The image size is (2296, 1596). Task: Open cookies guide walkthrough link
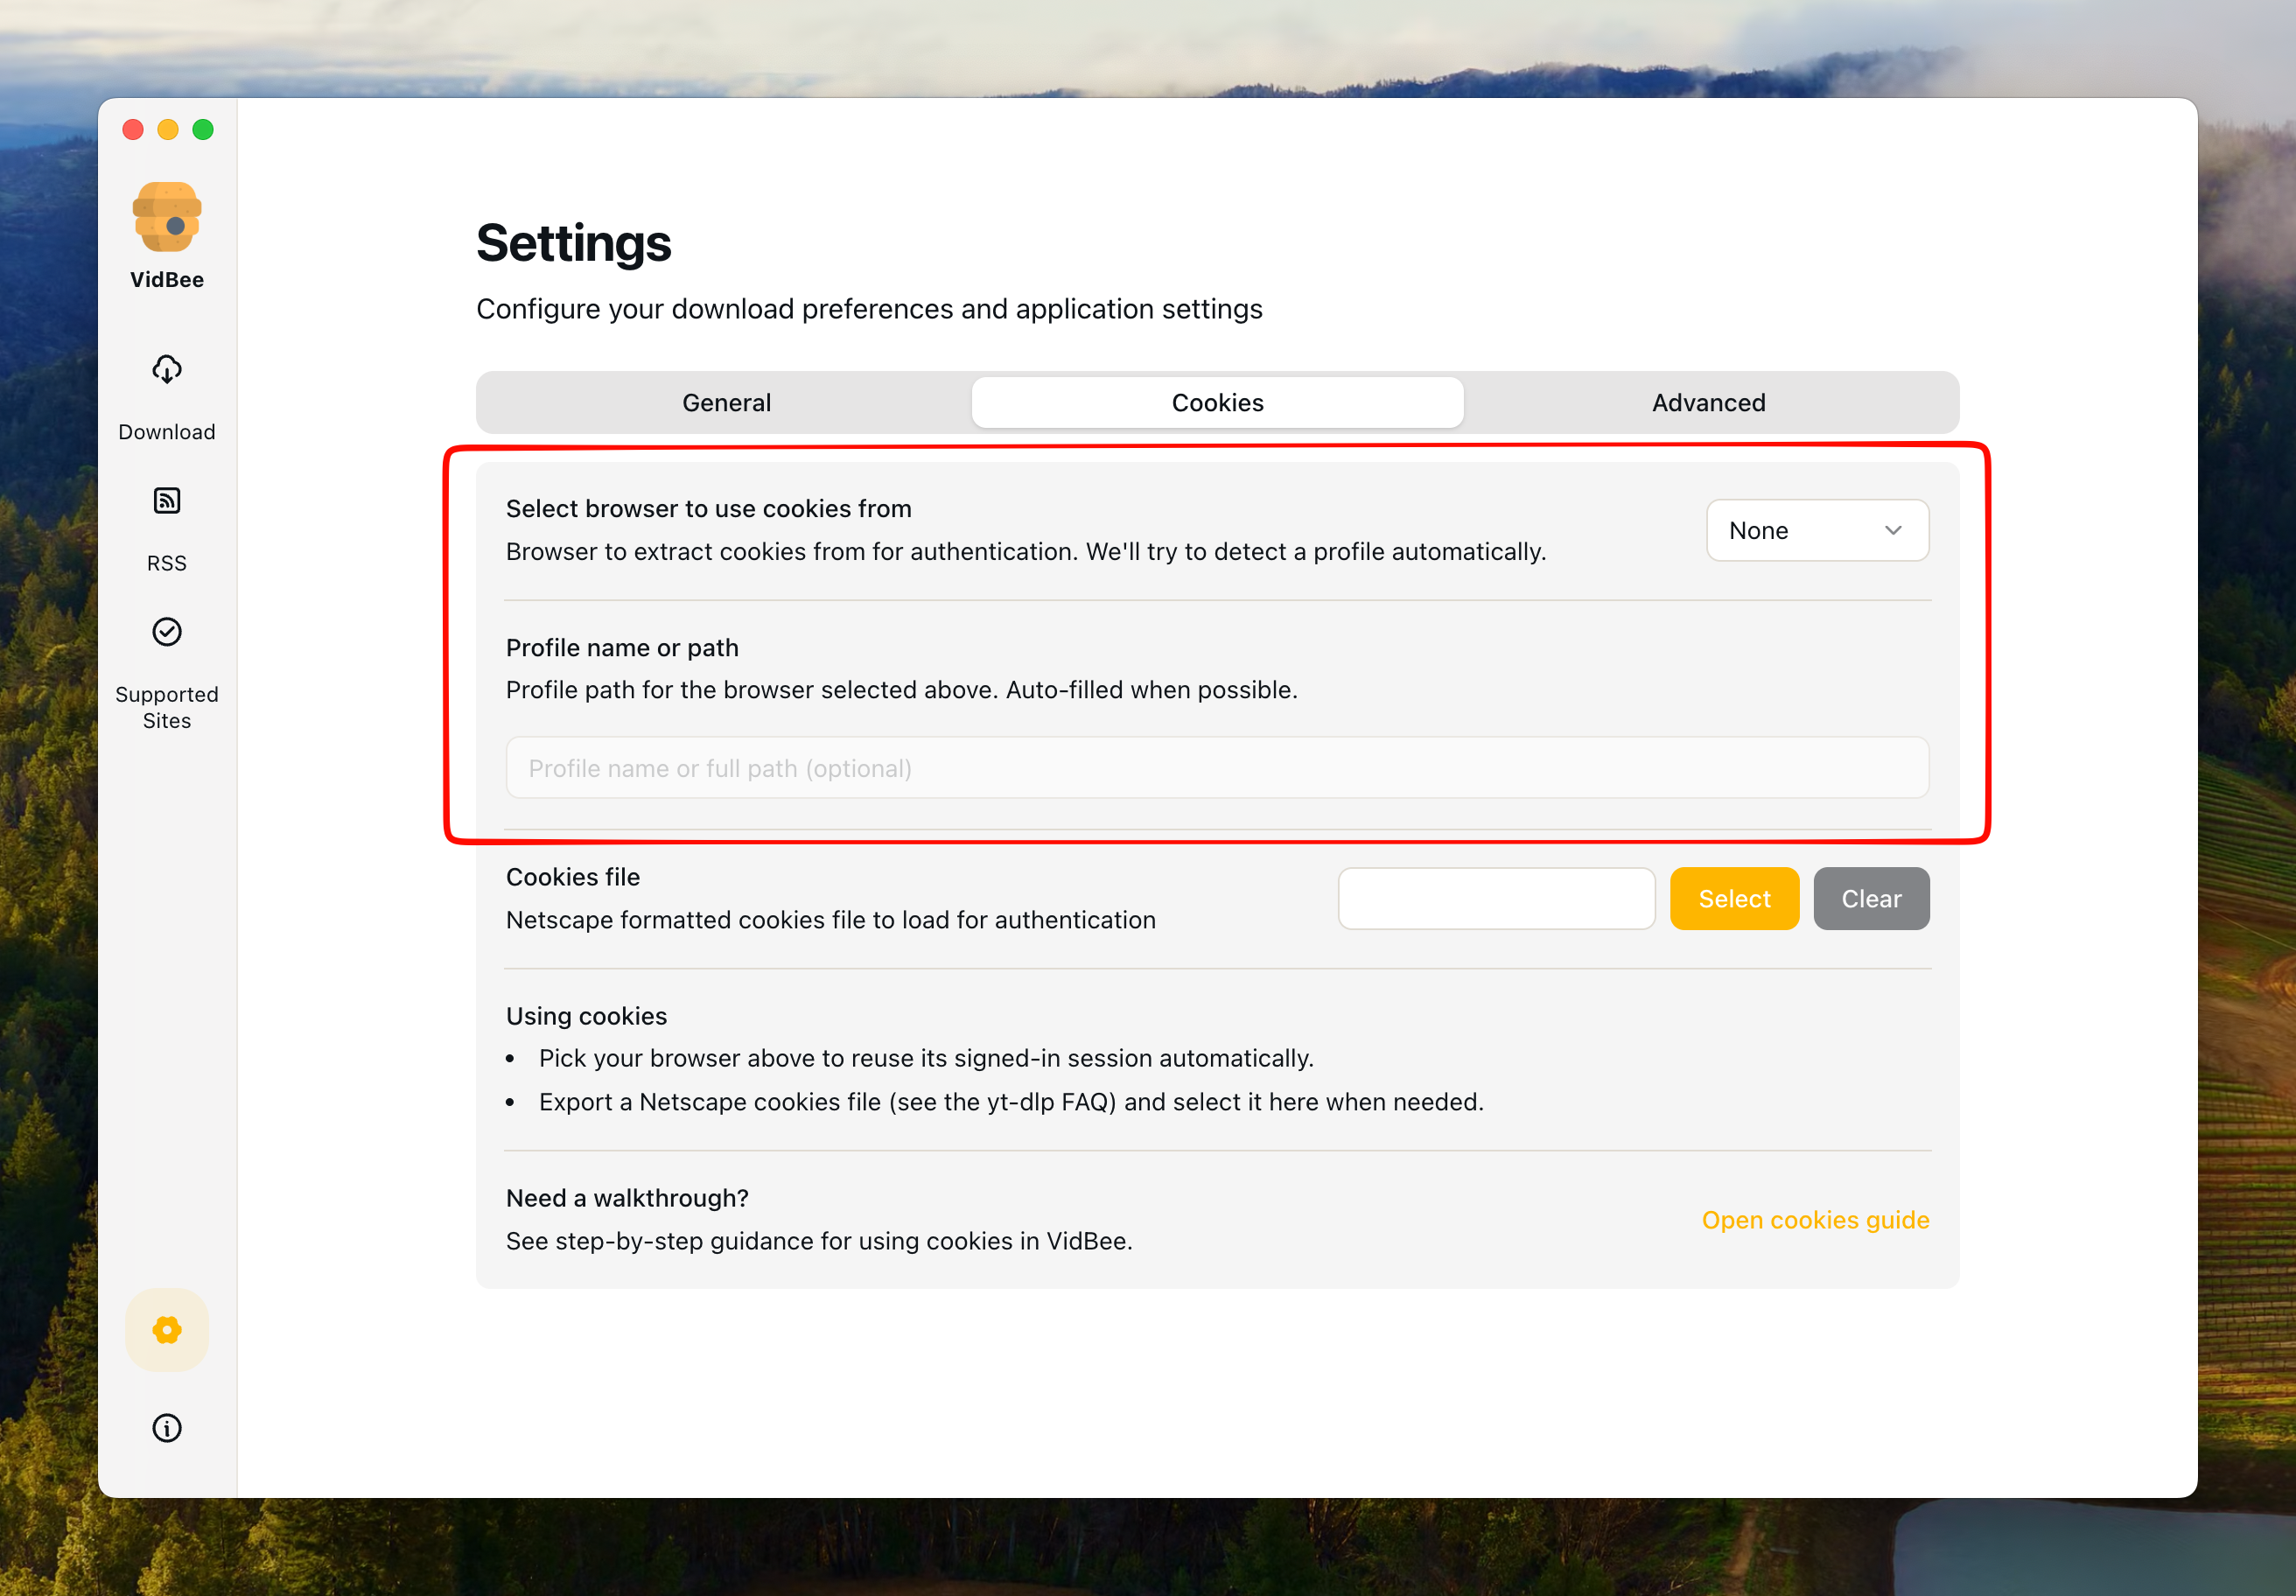tap(1815, 1220)
